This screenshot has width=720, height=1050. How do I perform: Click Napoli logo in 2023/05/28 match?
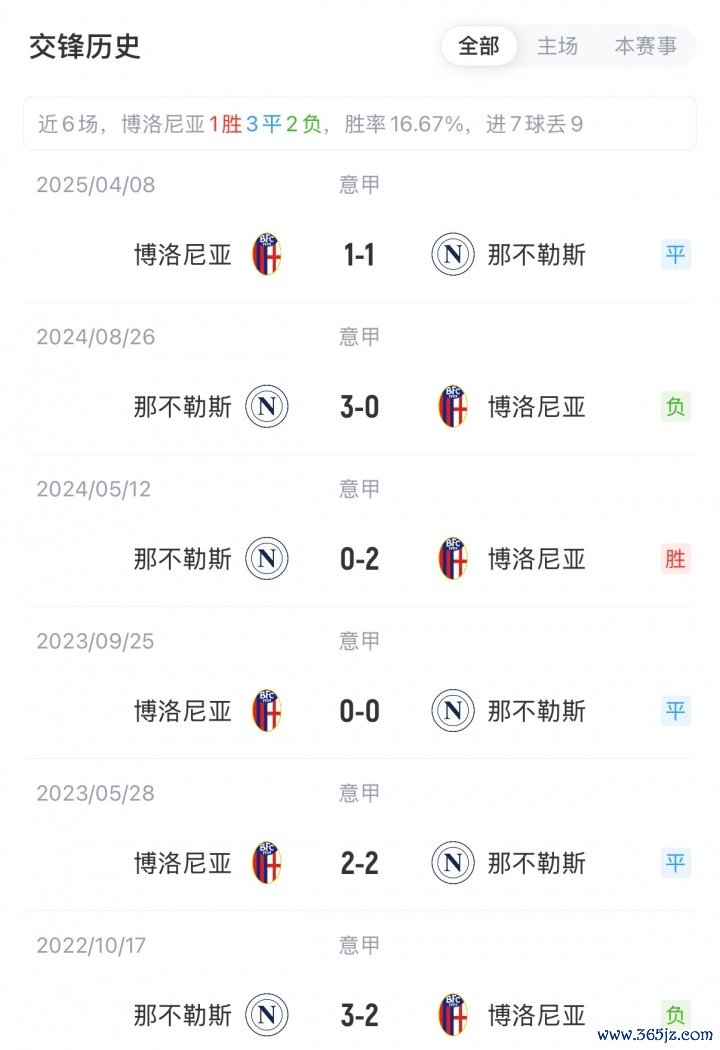[453, 863]
